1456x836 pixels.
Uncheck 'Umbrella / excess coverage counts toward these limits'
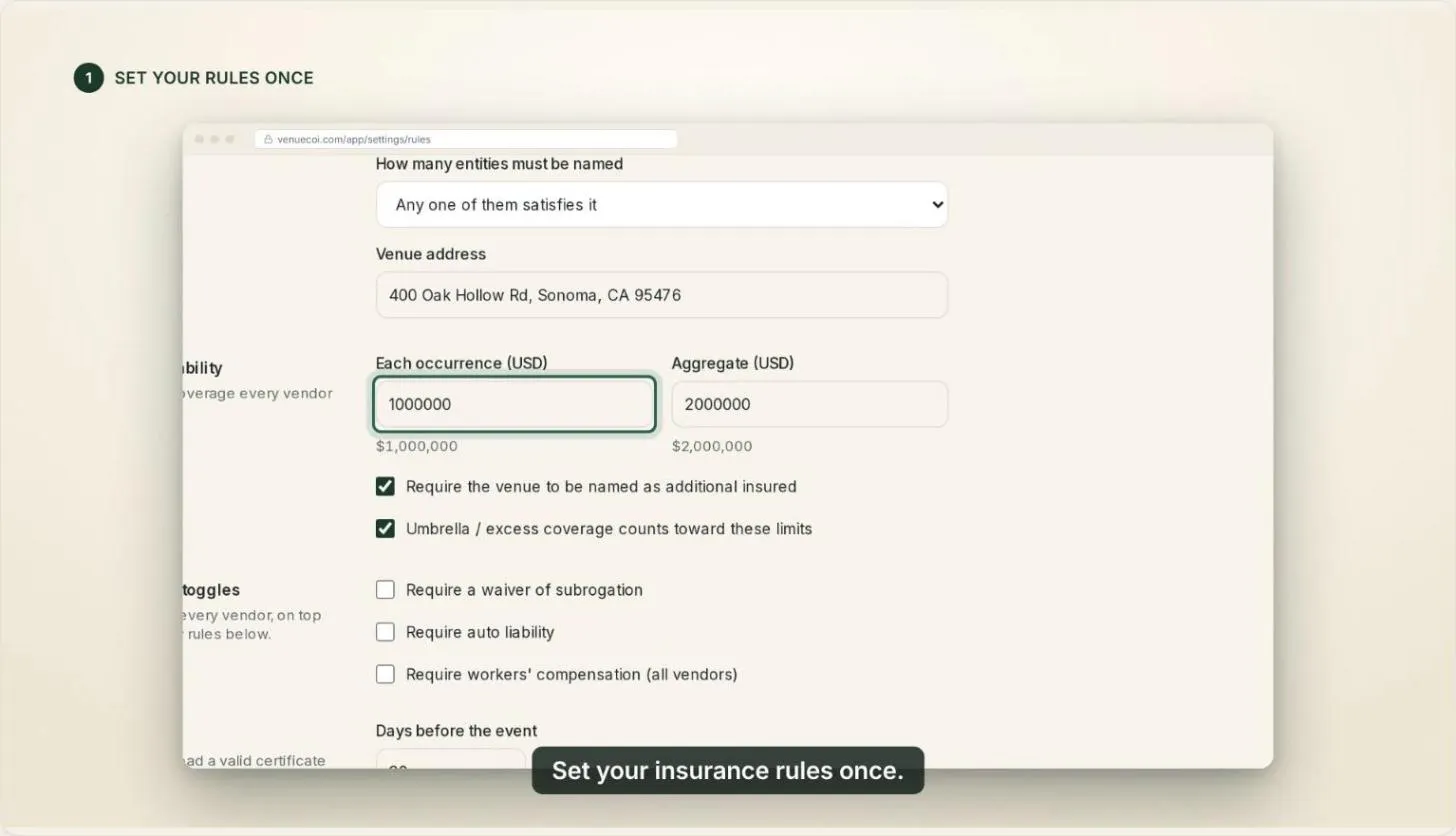(385, 528)
